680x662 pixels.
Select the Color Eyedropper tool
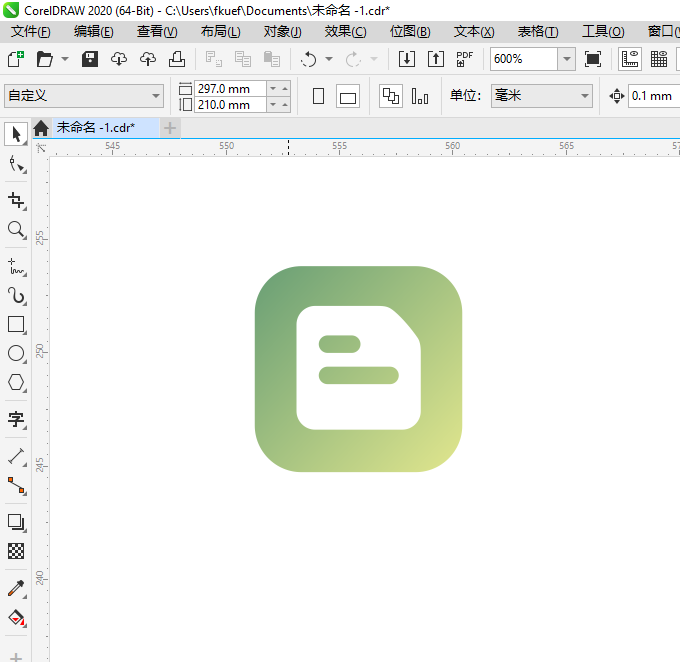point(16,588)
